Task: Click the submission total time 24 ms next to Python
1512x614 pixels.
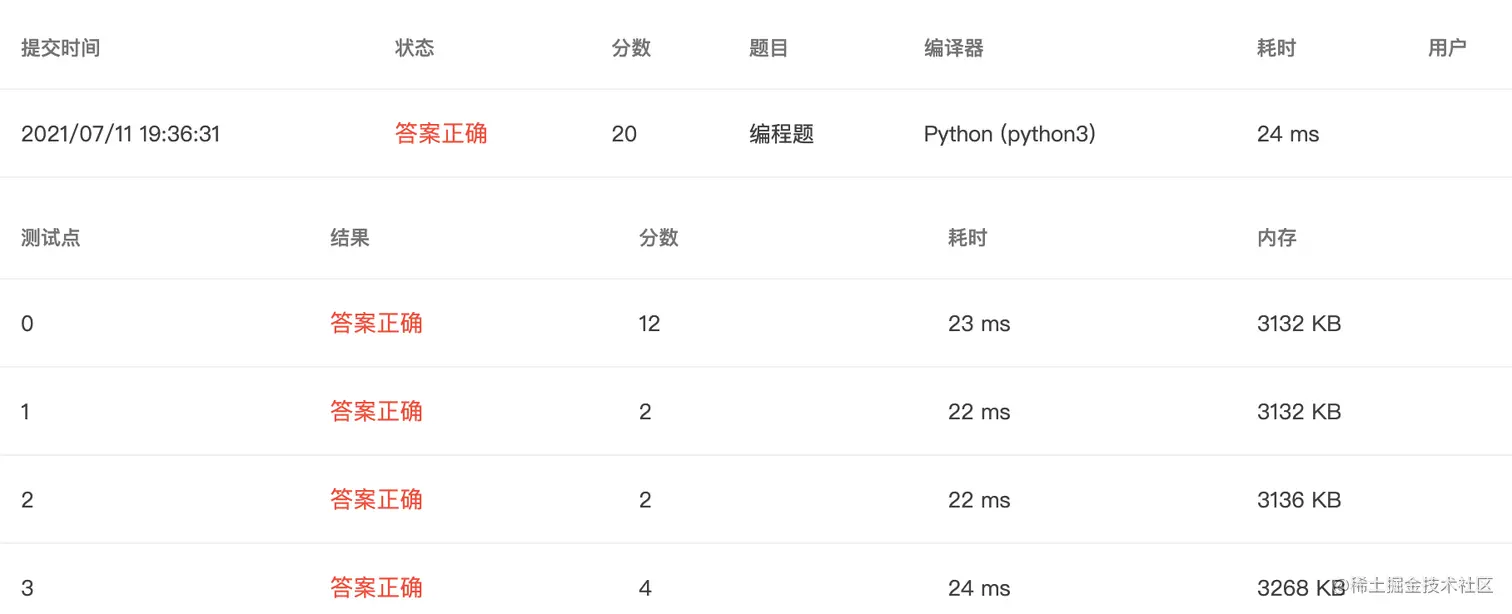Action: 1288,134
